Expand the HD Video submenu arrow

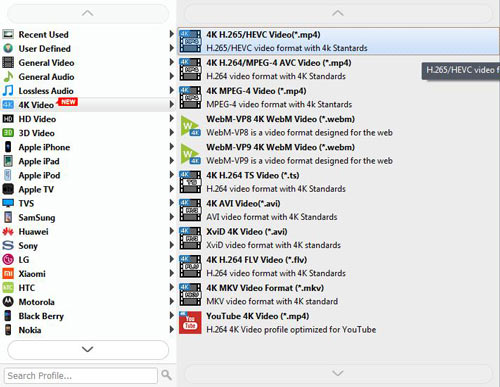click(x=171, y=118)
